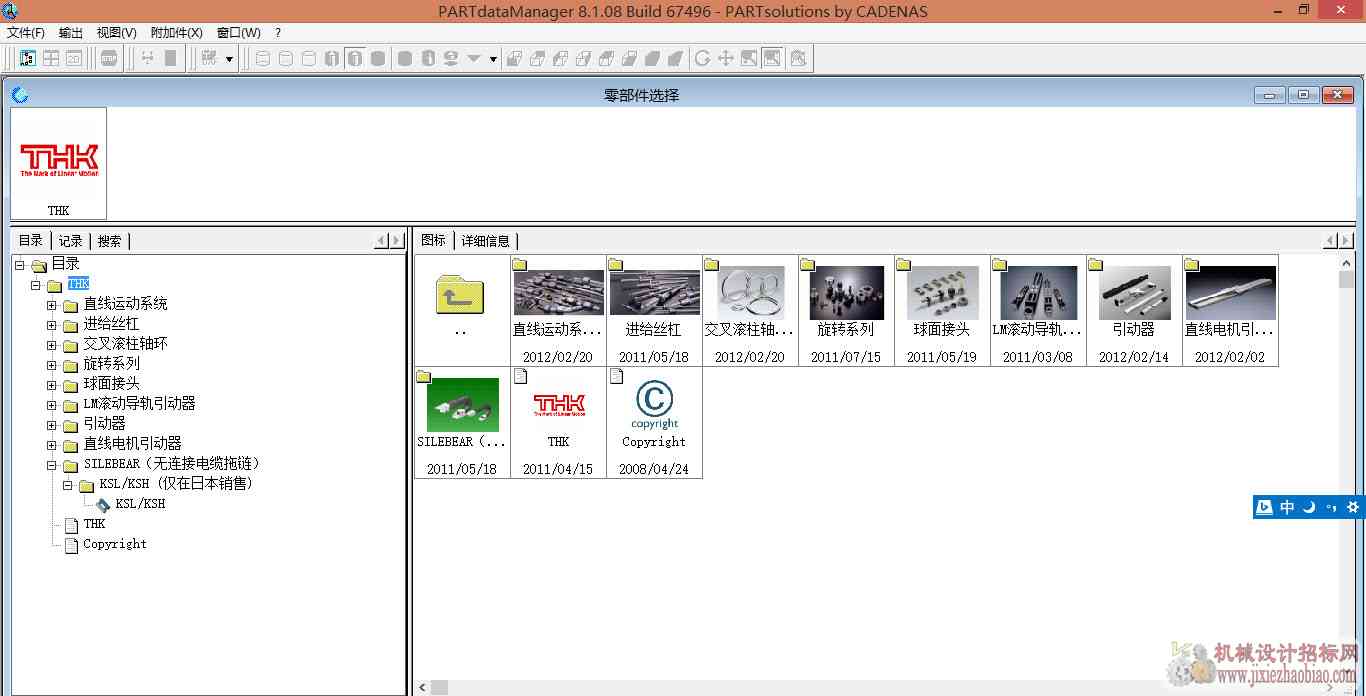Open the 输出 menu
The image size is (1366, 696).
click(71, 33)
